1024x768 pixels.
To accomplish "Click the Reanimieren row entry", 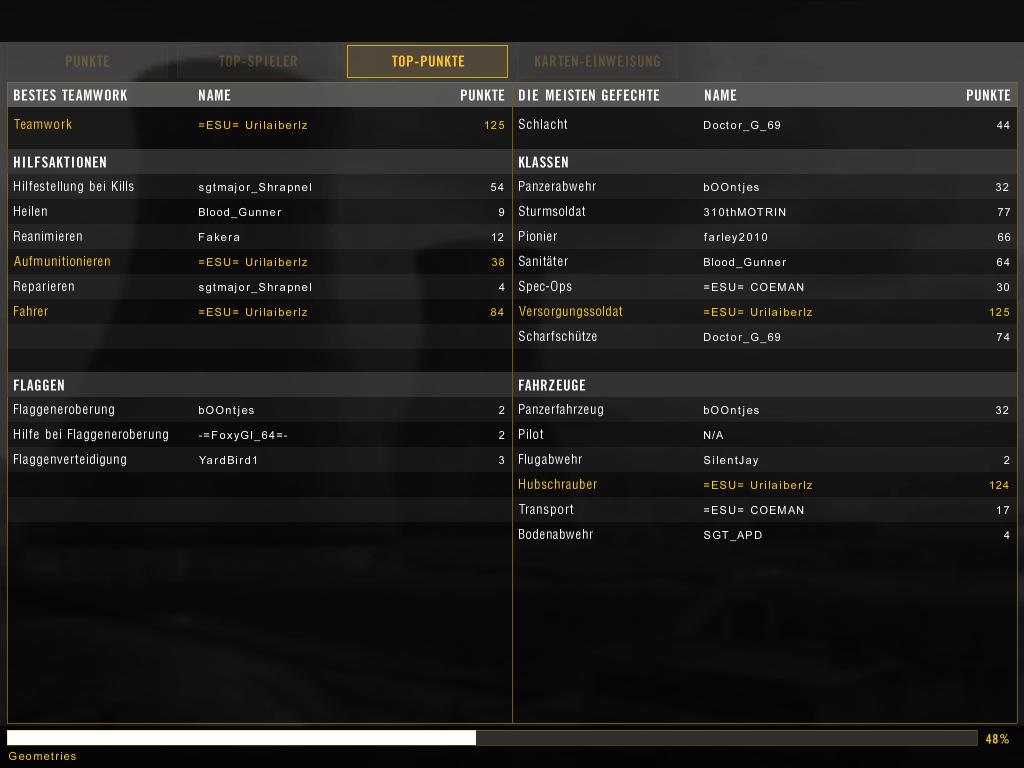I will [258, 237].
